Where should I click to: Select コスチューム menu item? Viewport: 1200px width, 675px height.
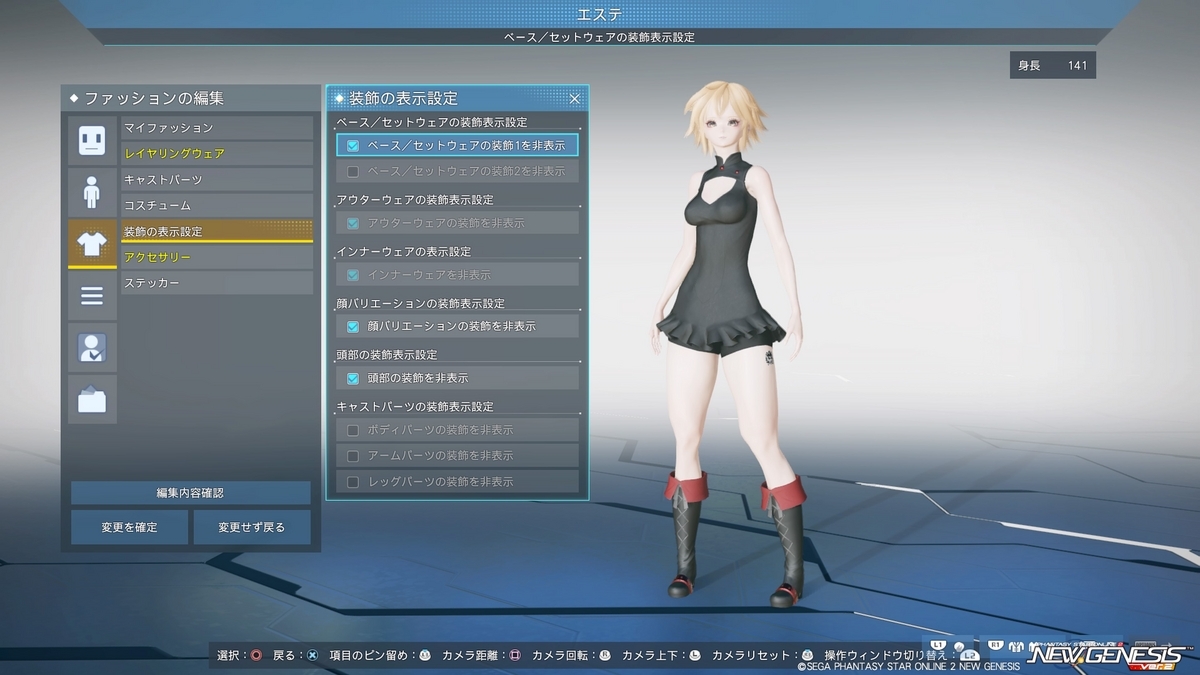pyautogui.click(x=217, y=206)
